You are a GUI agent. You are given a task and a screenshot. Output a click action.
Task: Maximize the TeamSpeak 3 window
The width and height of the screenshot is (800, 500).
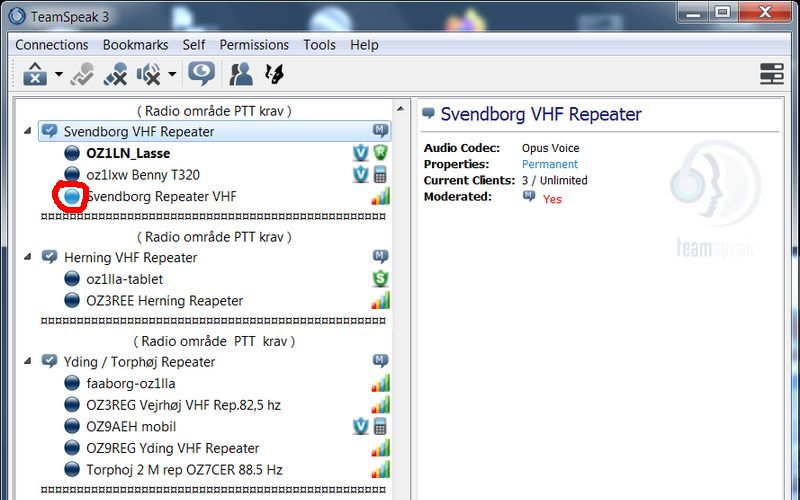point(722,12)
